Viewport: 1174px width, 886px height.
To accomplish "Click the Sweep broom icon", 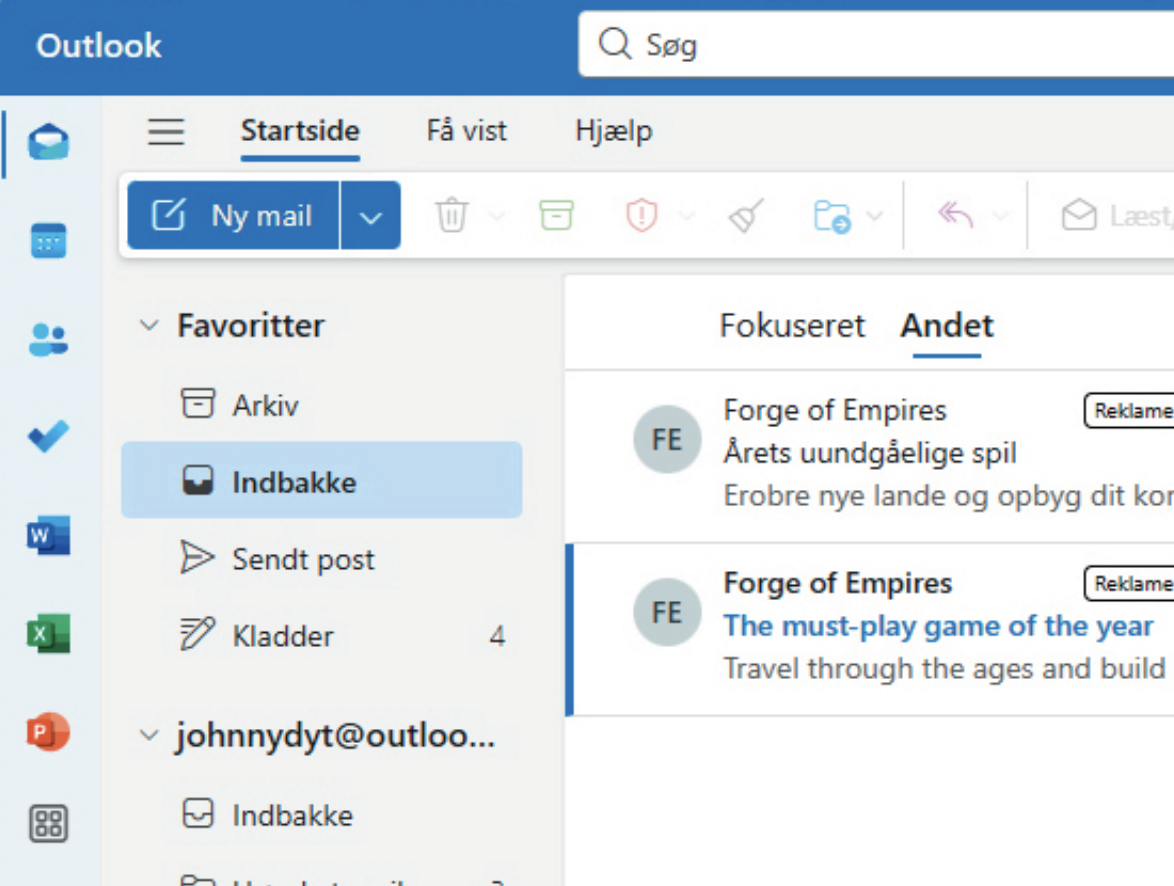I will point(746,216).
